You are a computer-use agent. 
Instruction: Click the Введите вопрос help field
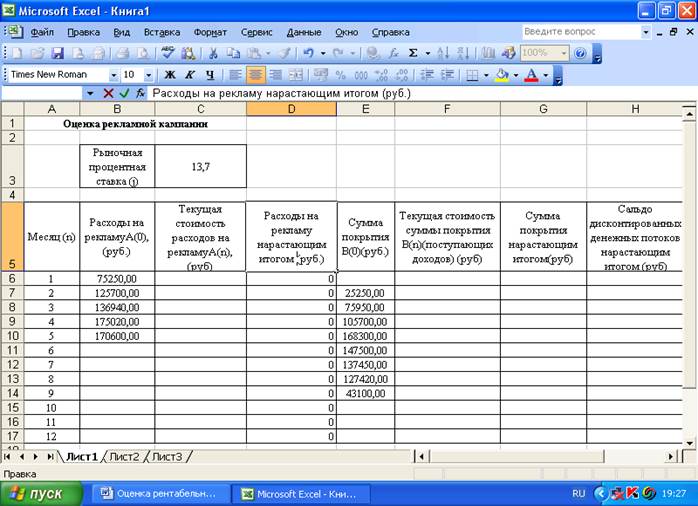(581, 32)
